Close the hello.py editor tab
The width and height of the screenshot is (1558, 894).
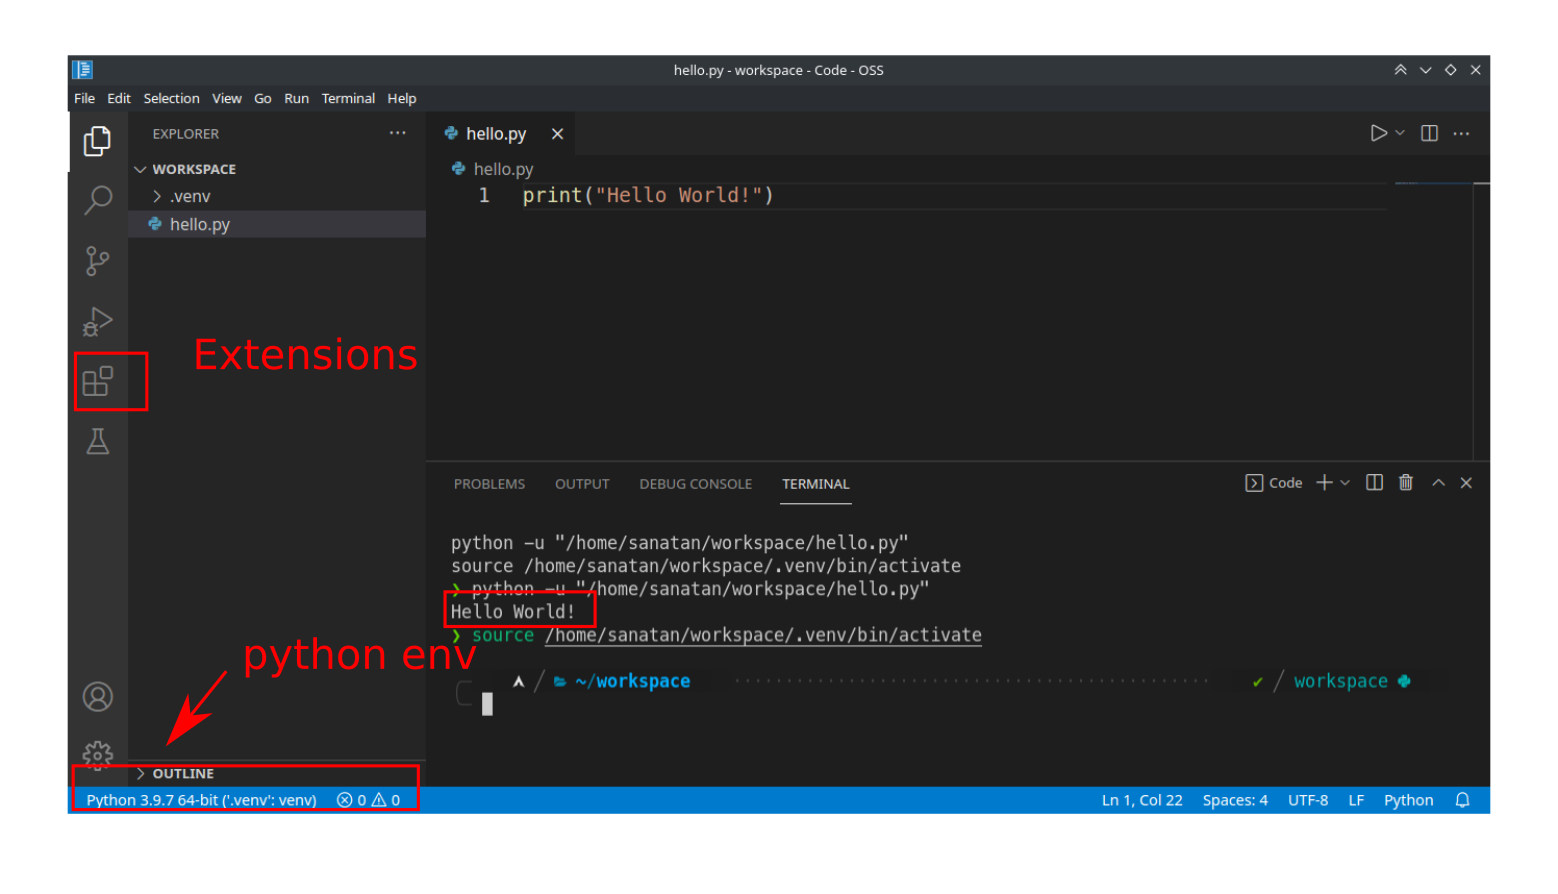pos(557,134)
